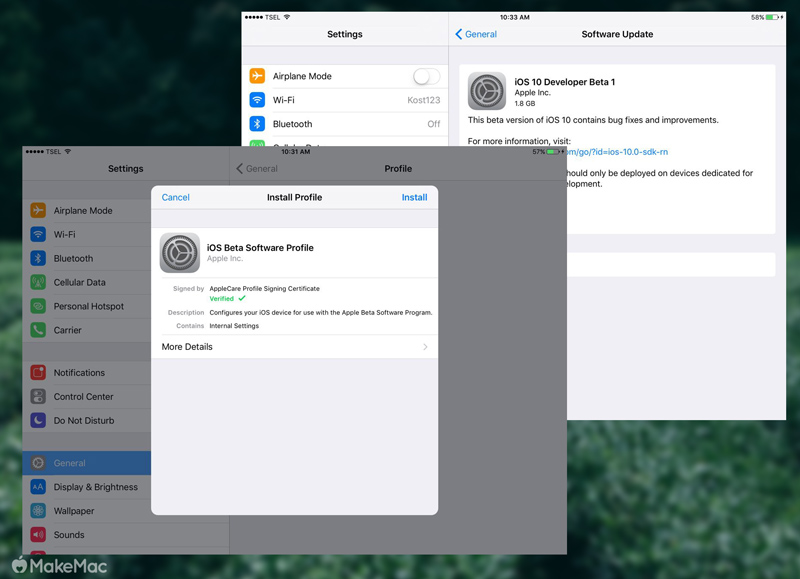800x579 pixels.
Task: Tap 10:33 AM clock in back window
Action: coord(514,17)
